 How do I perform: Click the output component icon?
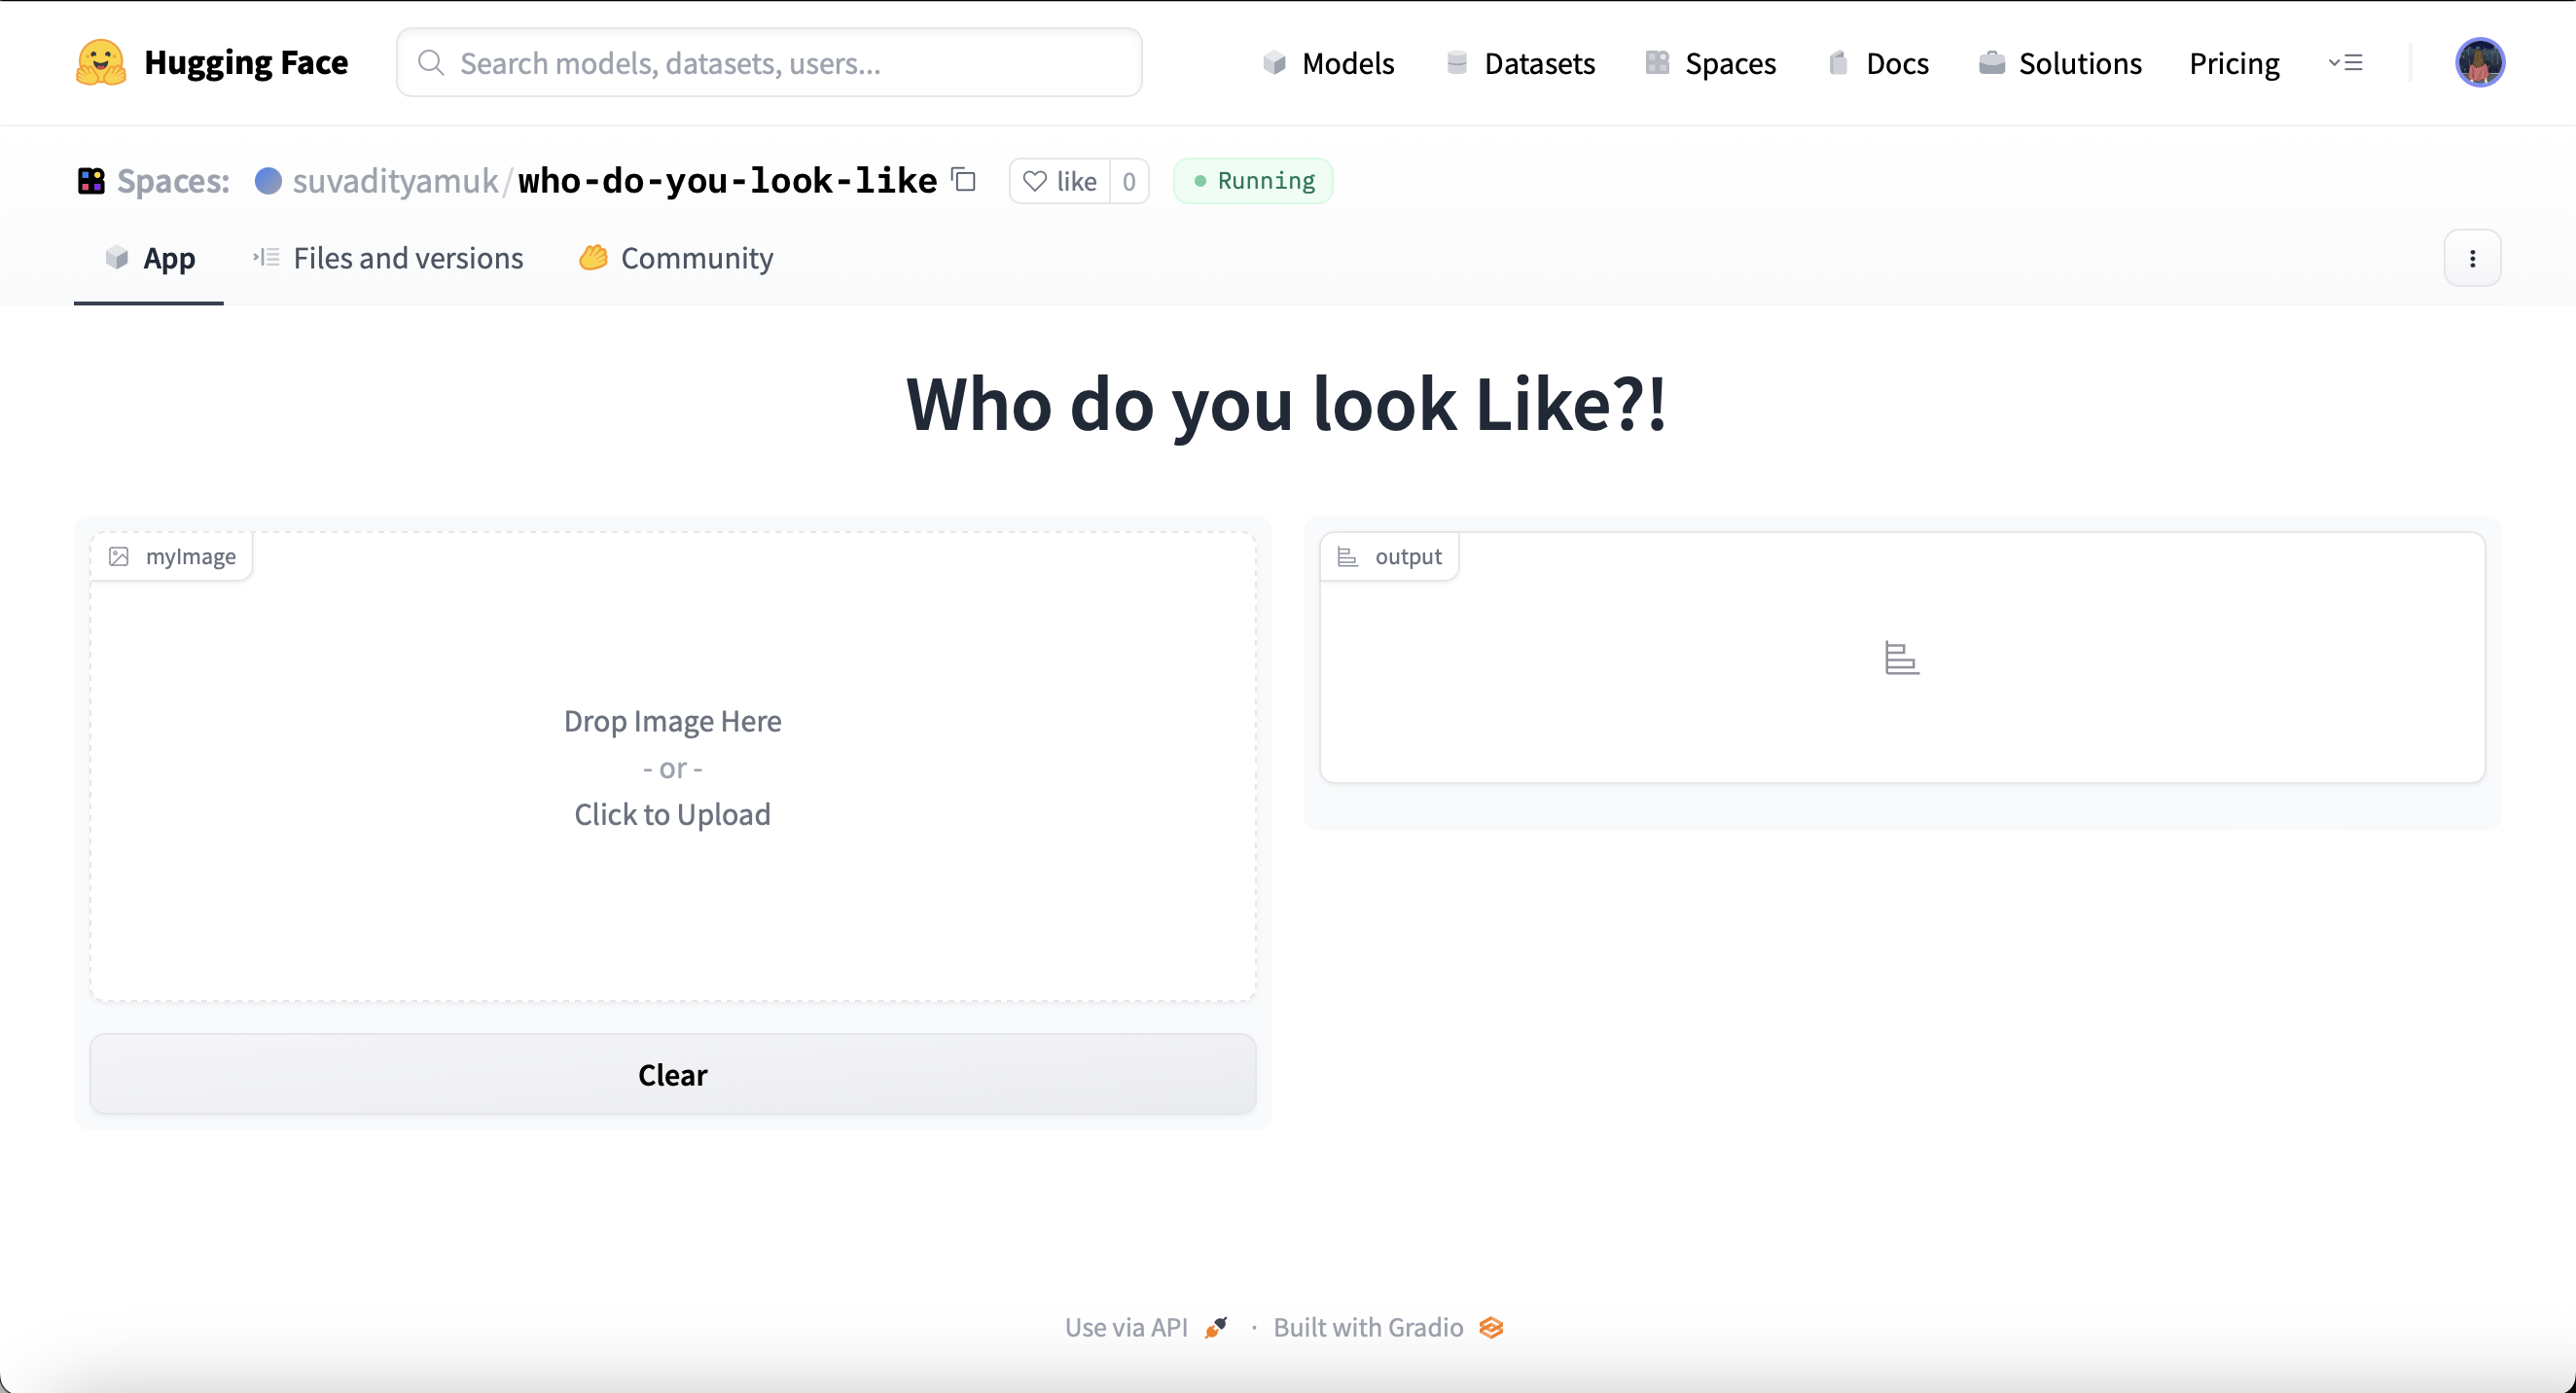pos(1347,556)
